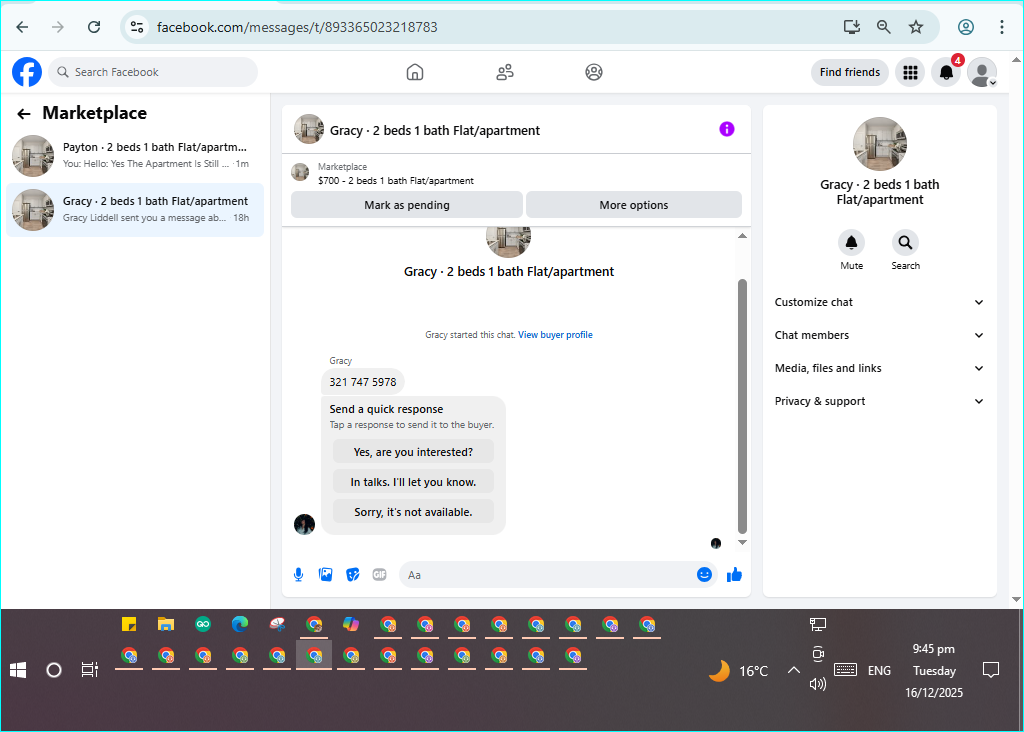Open the Facebook menu grid icon

tap(910, 72)
